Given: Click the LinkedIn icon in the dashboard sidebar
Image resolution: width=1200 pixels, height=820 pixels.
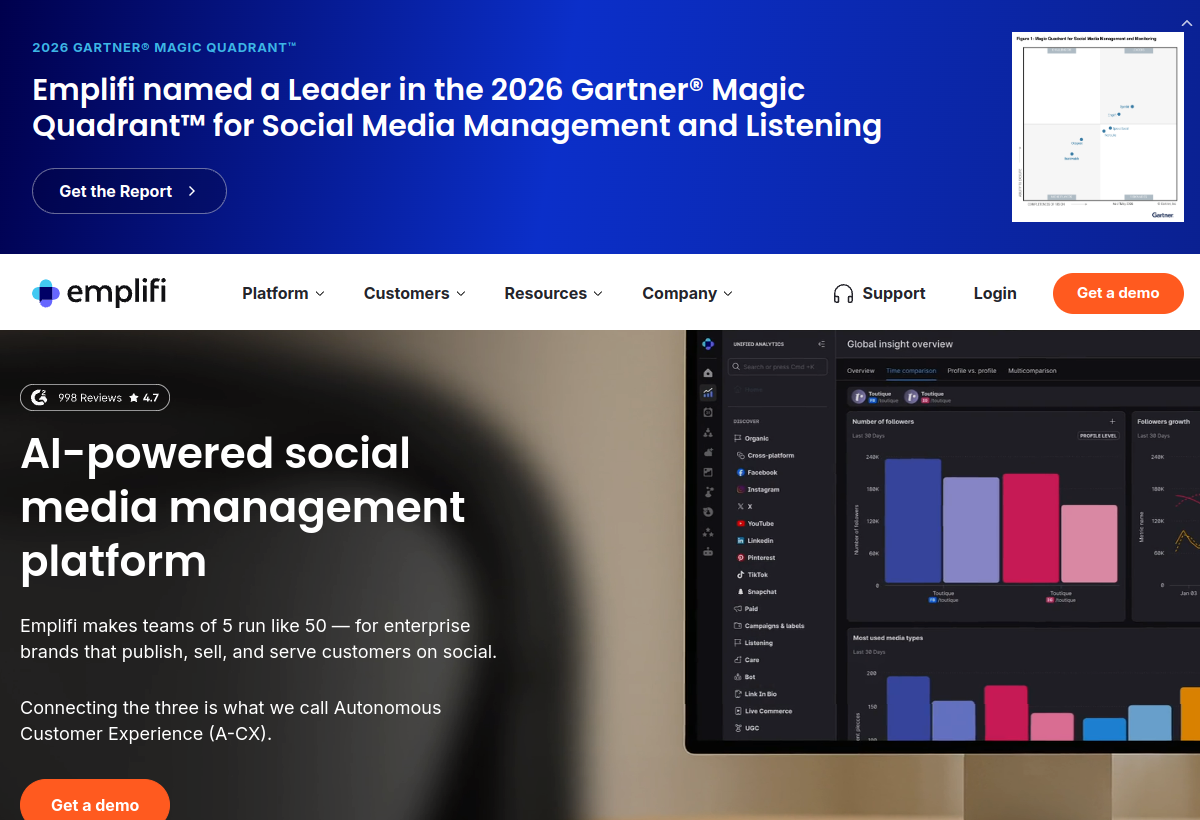Looking at the screenshot, I should click(740, 540).
